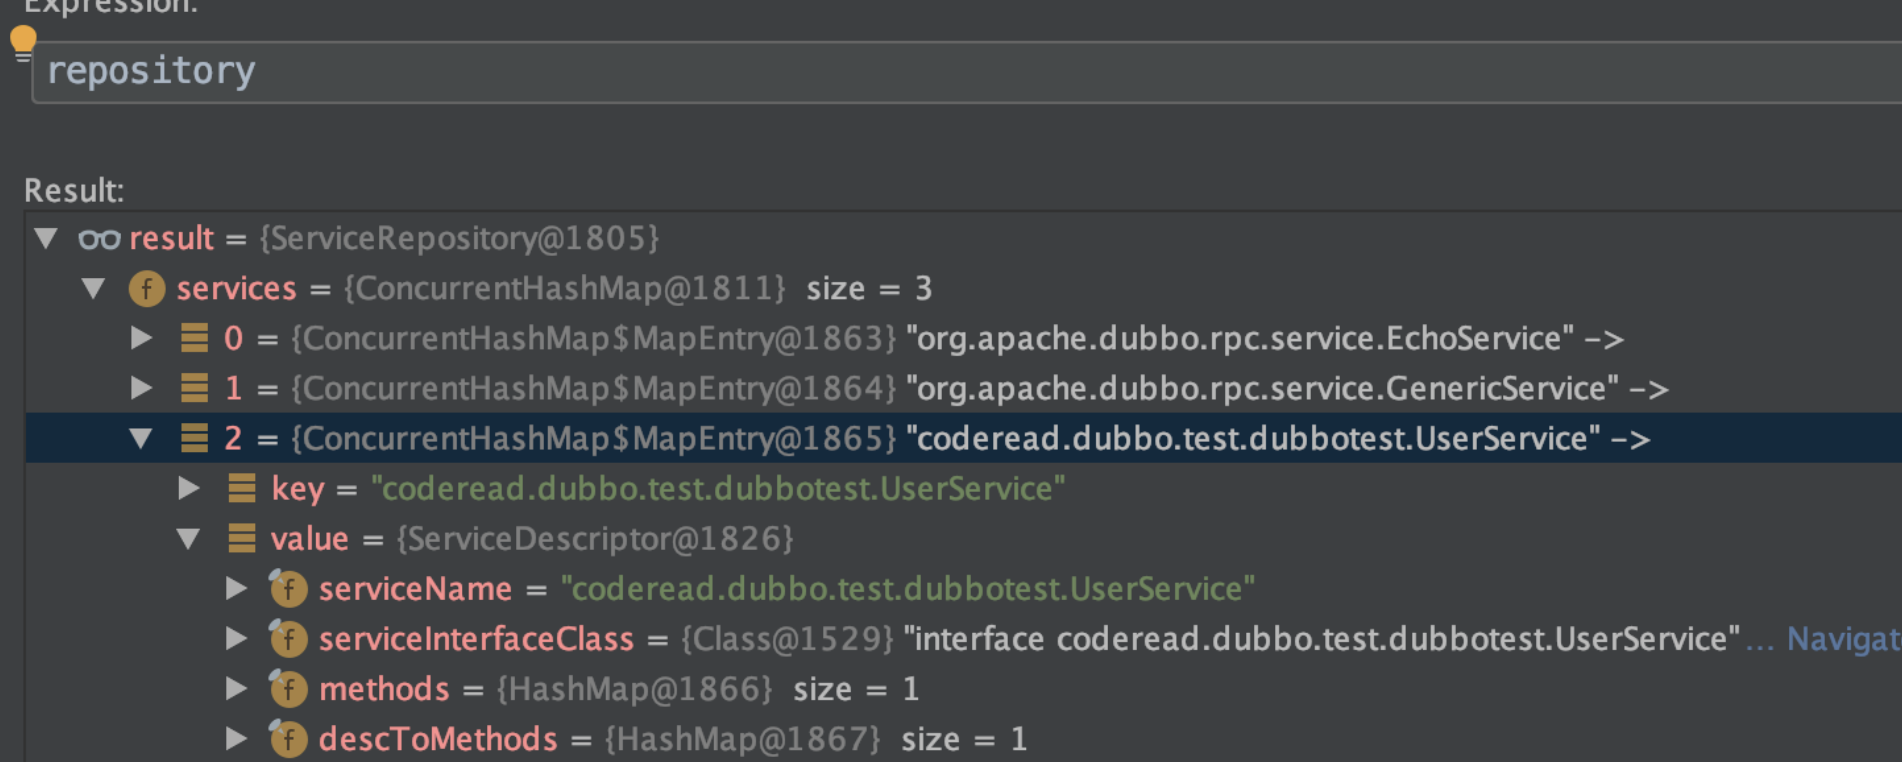1902x762 pixels.
Task: Expand the serviceName field
Action: (x=236, y=588)
